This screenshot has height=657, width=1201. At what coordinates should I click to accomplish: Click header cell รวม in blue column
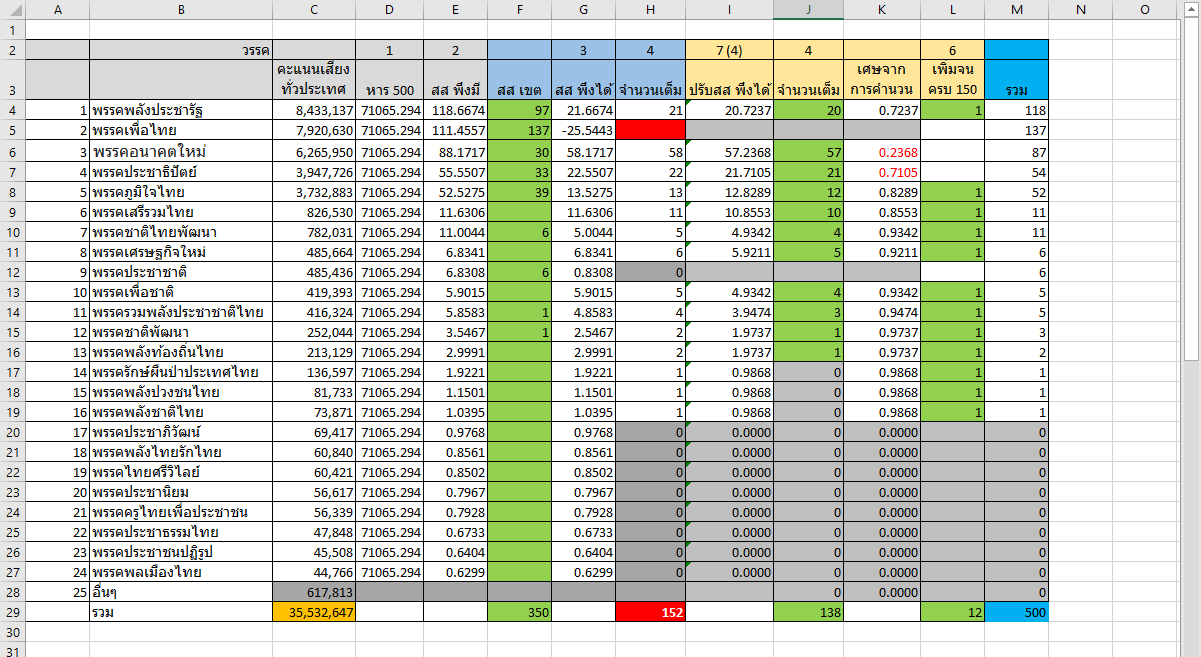pyautogui.click(x=1016, y=80)
